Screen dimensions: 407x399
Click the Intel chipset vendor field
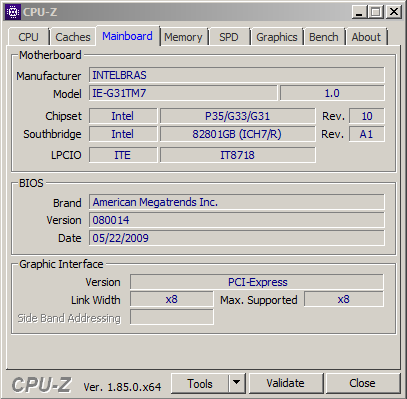tap(123, 116)
